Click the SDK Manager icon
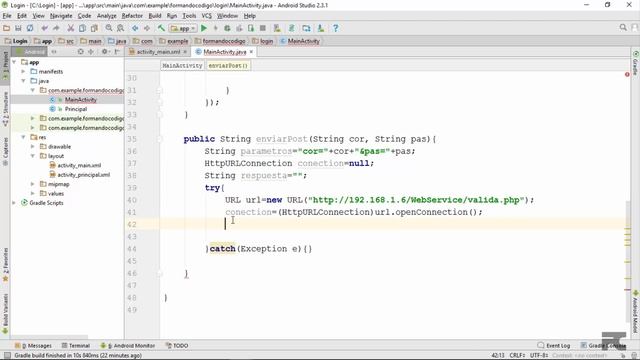640x360 pixels. pyautogui.click(x=321, y=28)
